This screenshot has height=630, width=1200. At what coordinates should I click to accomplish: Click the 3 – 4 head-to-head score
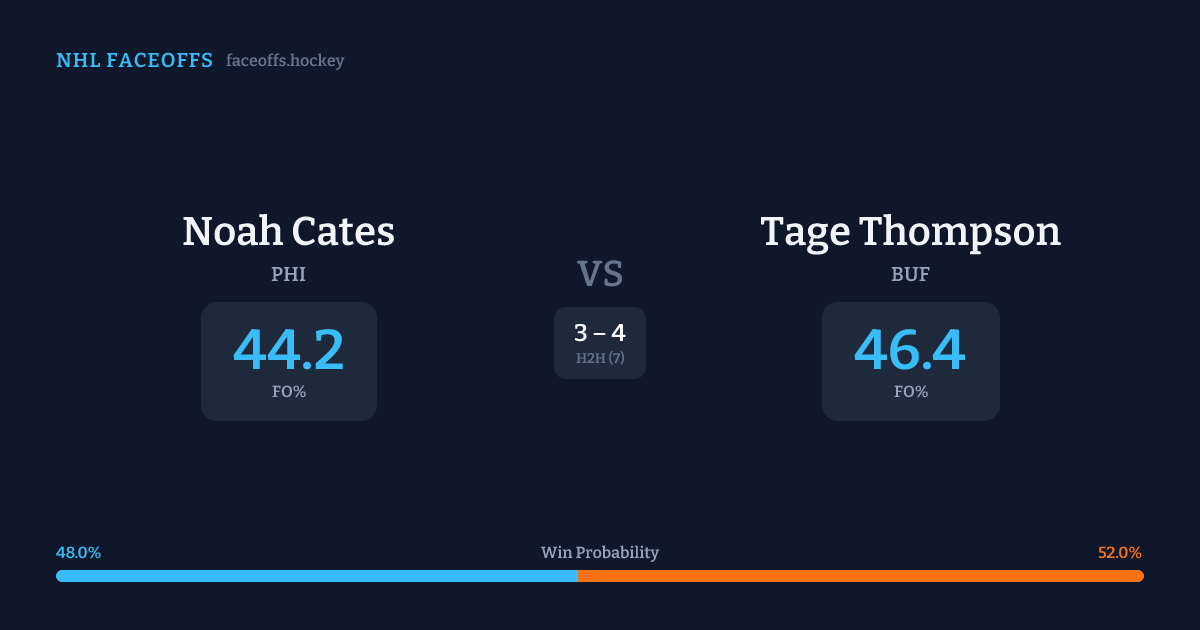[600, 334]
